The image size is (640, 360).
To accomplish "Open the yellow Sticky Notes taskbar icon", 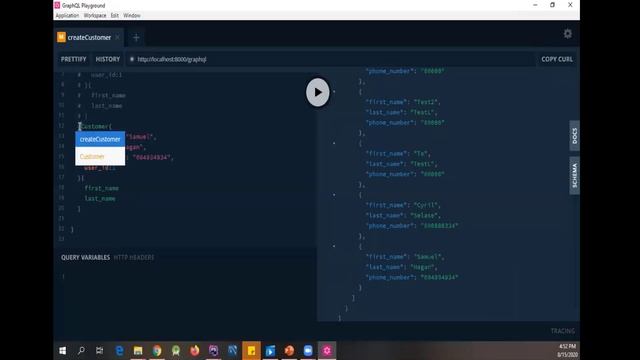I will pos(251,351).
